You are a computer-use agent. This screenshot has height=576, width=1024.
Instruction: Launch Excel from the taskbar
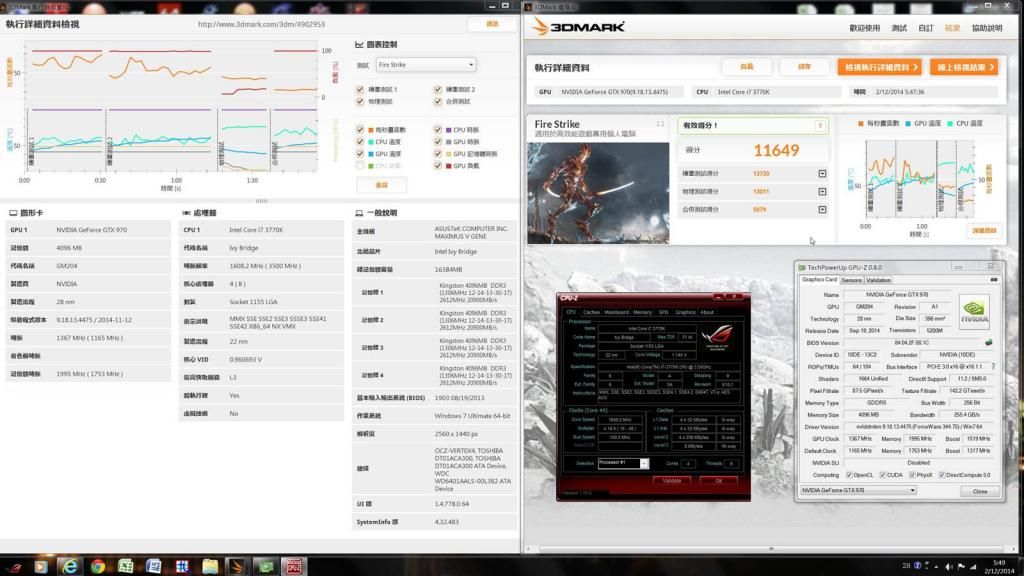tap(125, 566)
